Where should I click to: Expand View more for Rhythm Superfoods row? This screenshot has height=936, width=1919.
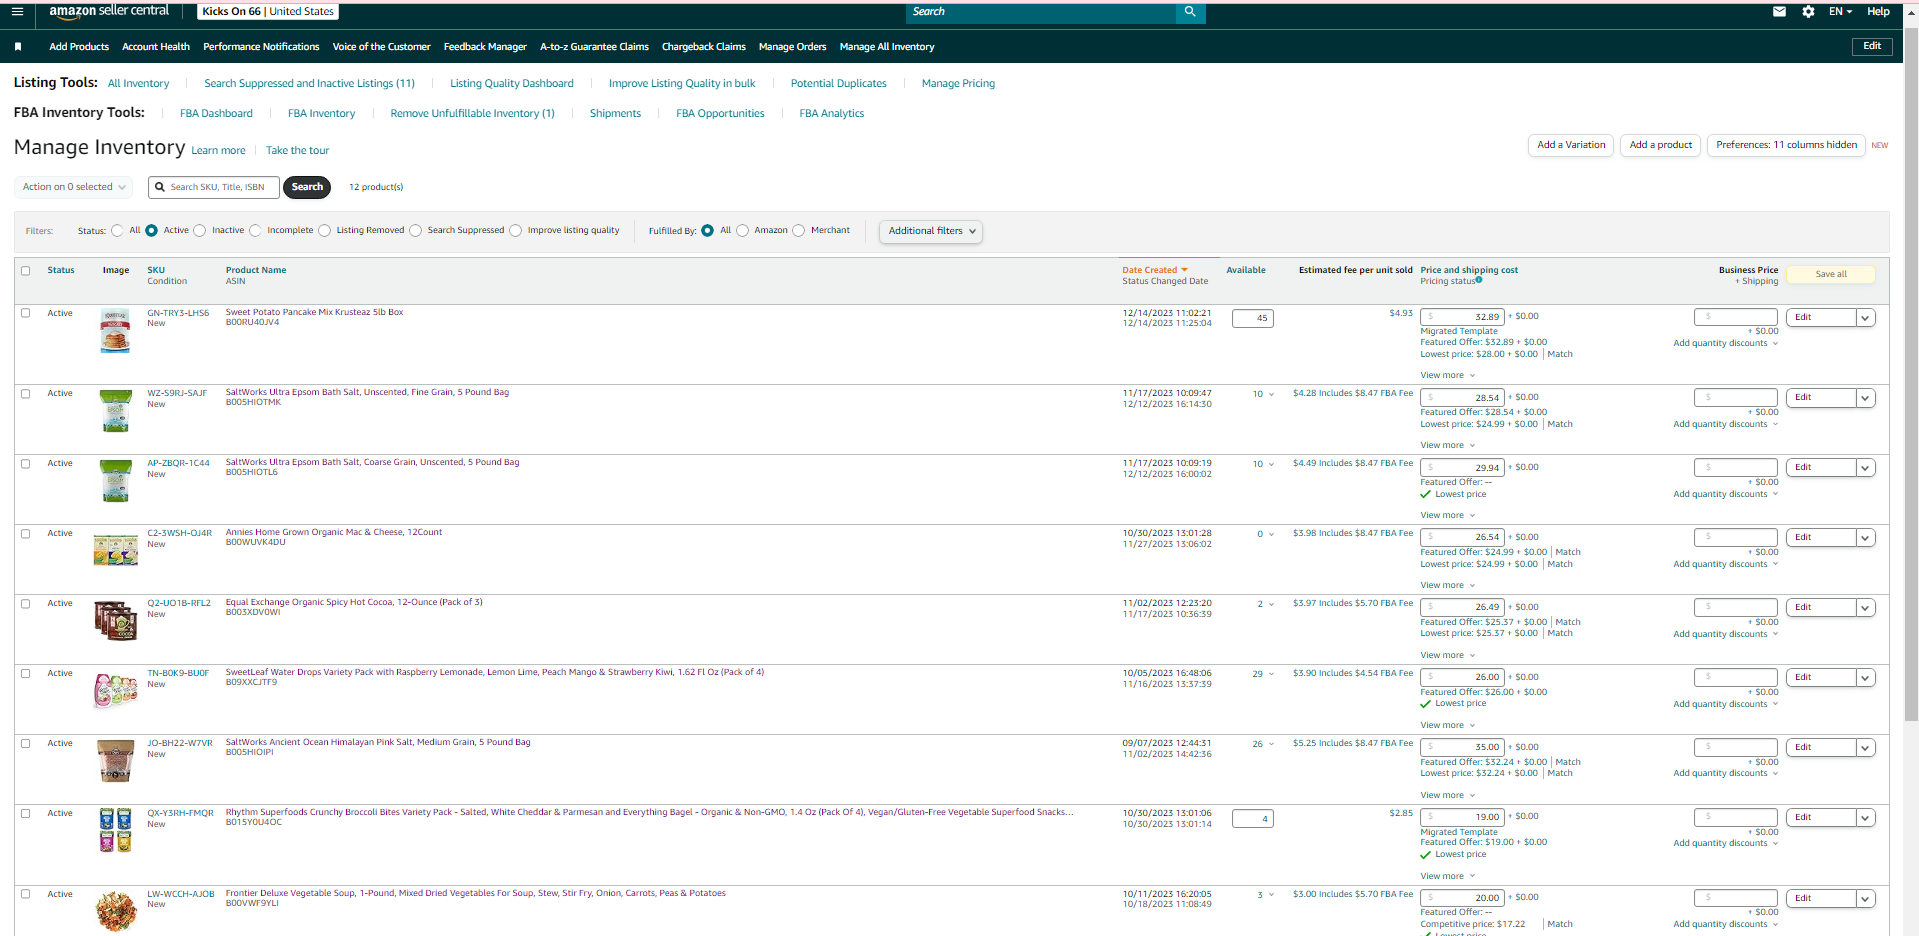(1448, 876)
